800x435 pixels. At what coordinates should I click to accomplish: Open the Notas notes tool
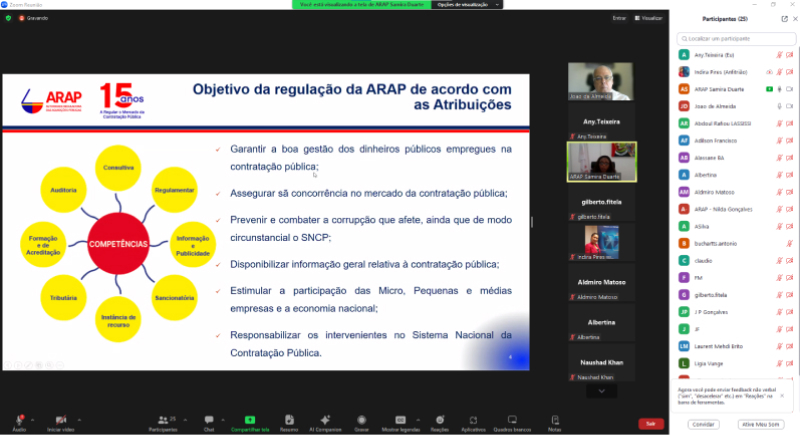click(x=555, y=422)
